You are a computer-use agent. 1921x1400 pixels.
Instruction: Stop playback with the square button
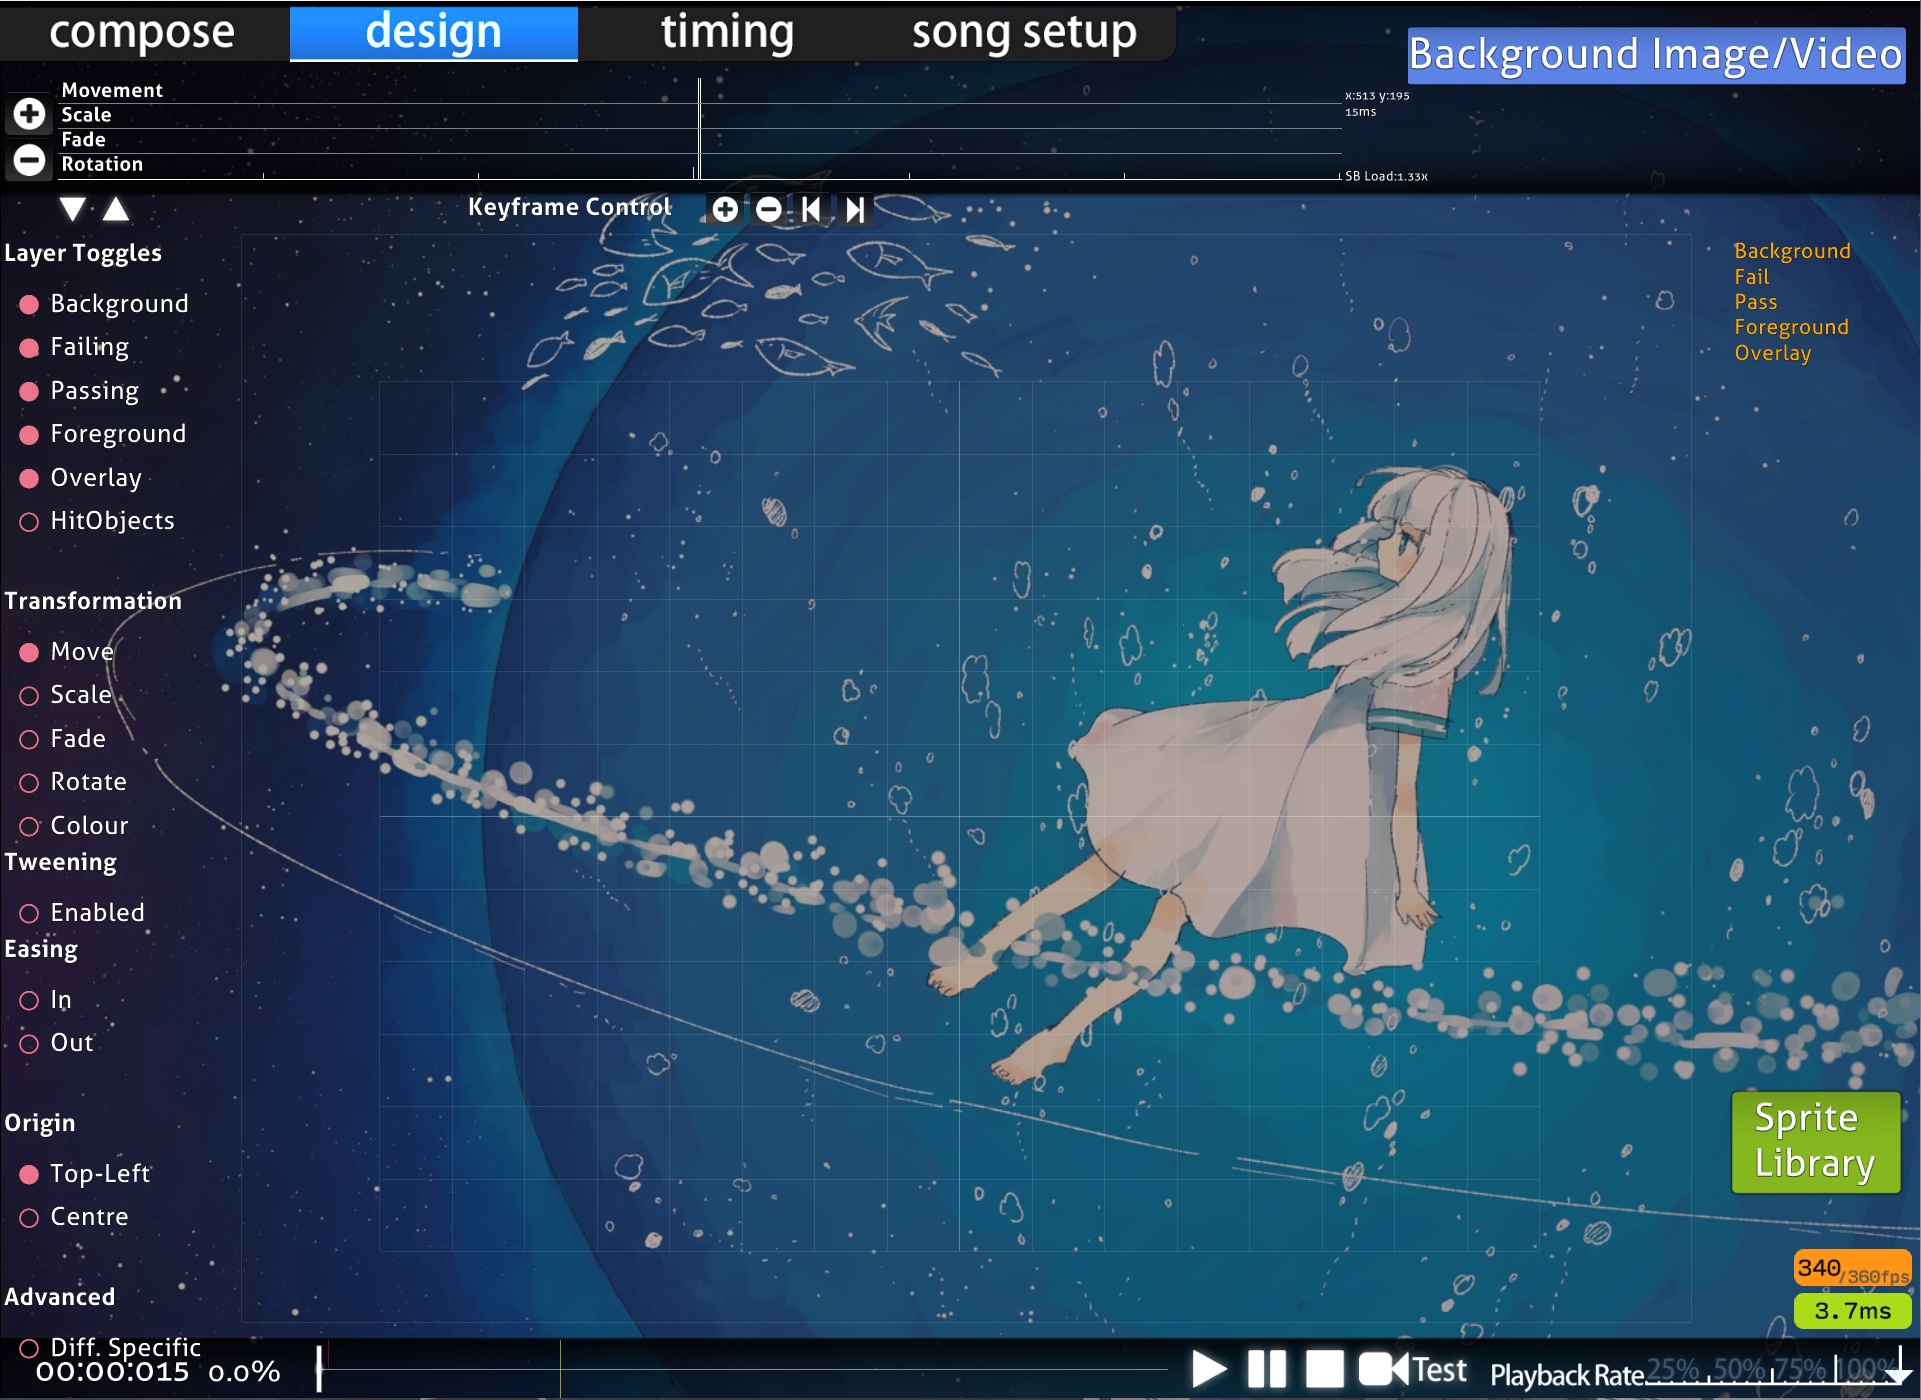click(x=1325, y=1369)
